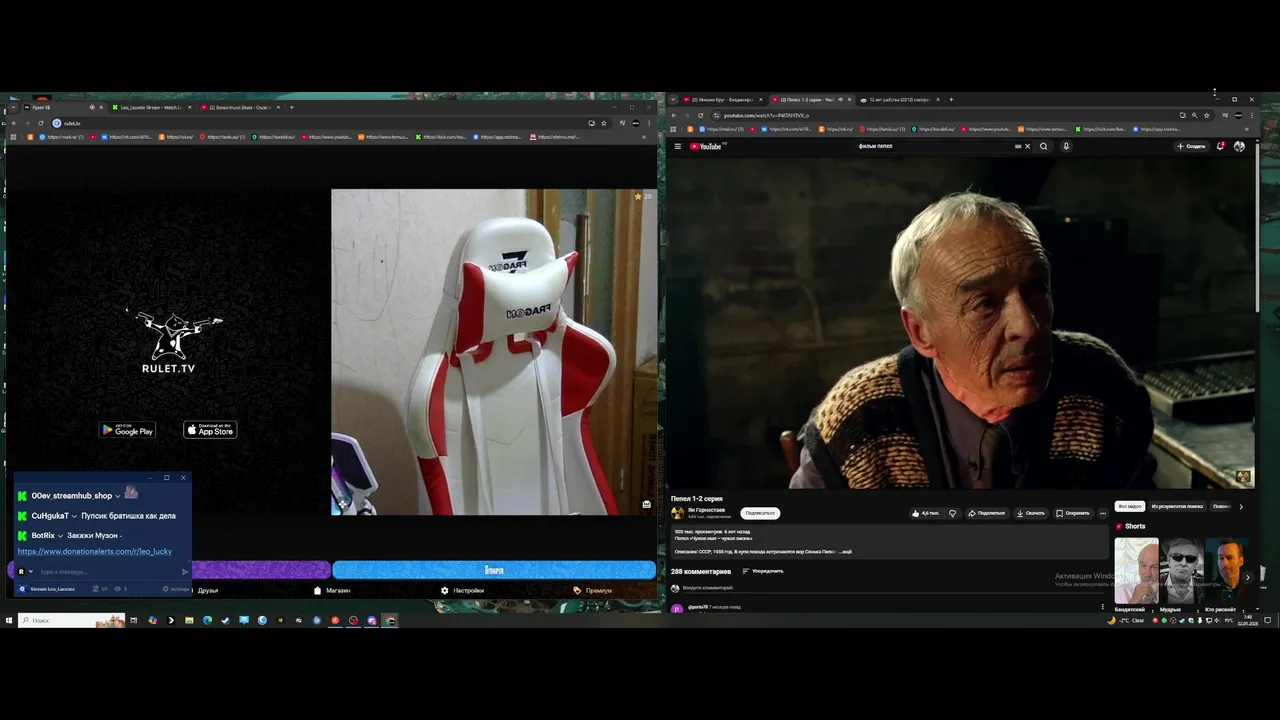
Task: Open the Упорядочить comments sort dropdown
Action: coord(763,571)
